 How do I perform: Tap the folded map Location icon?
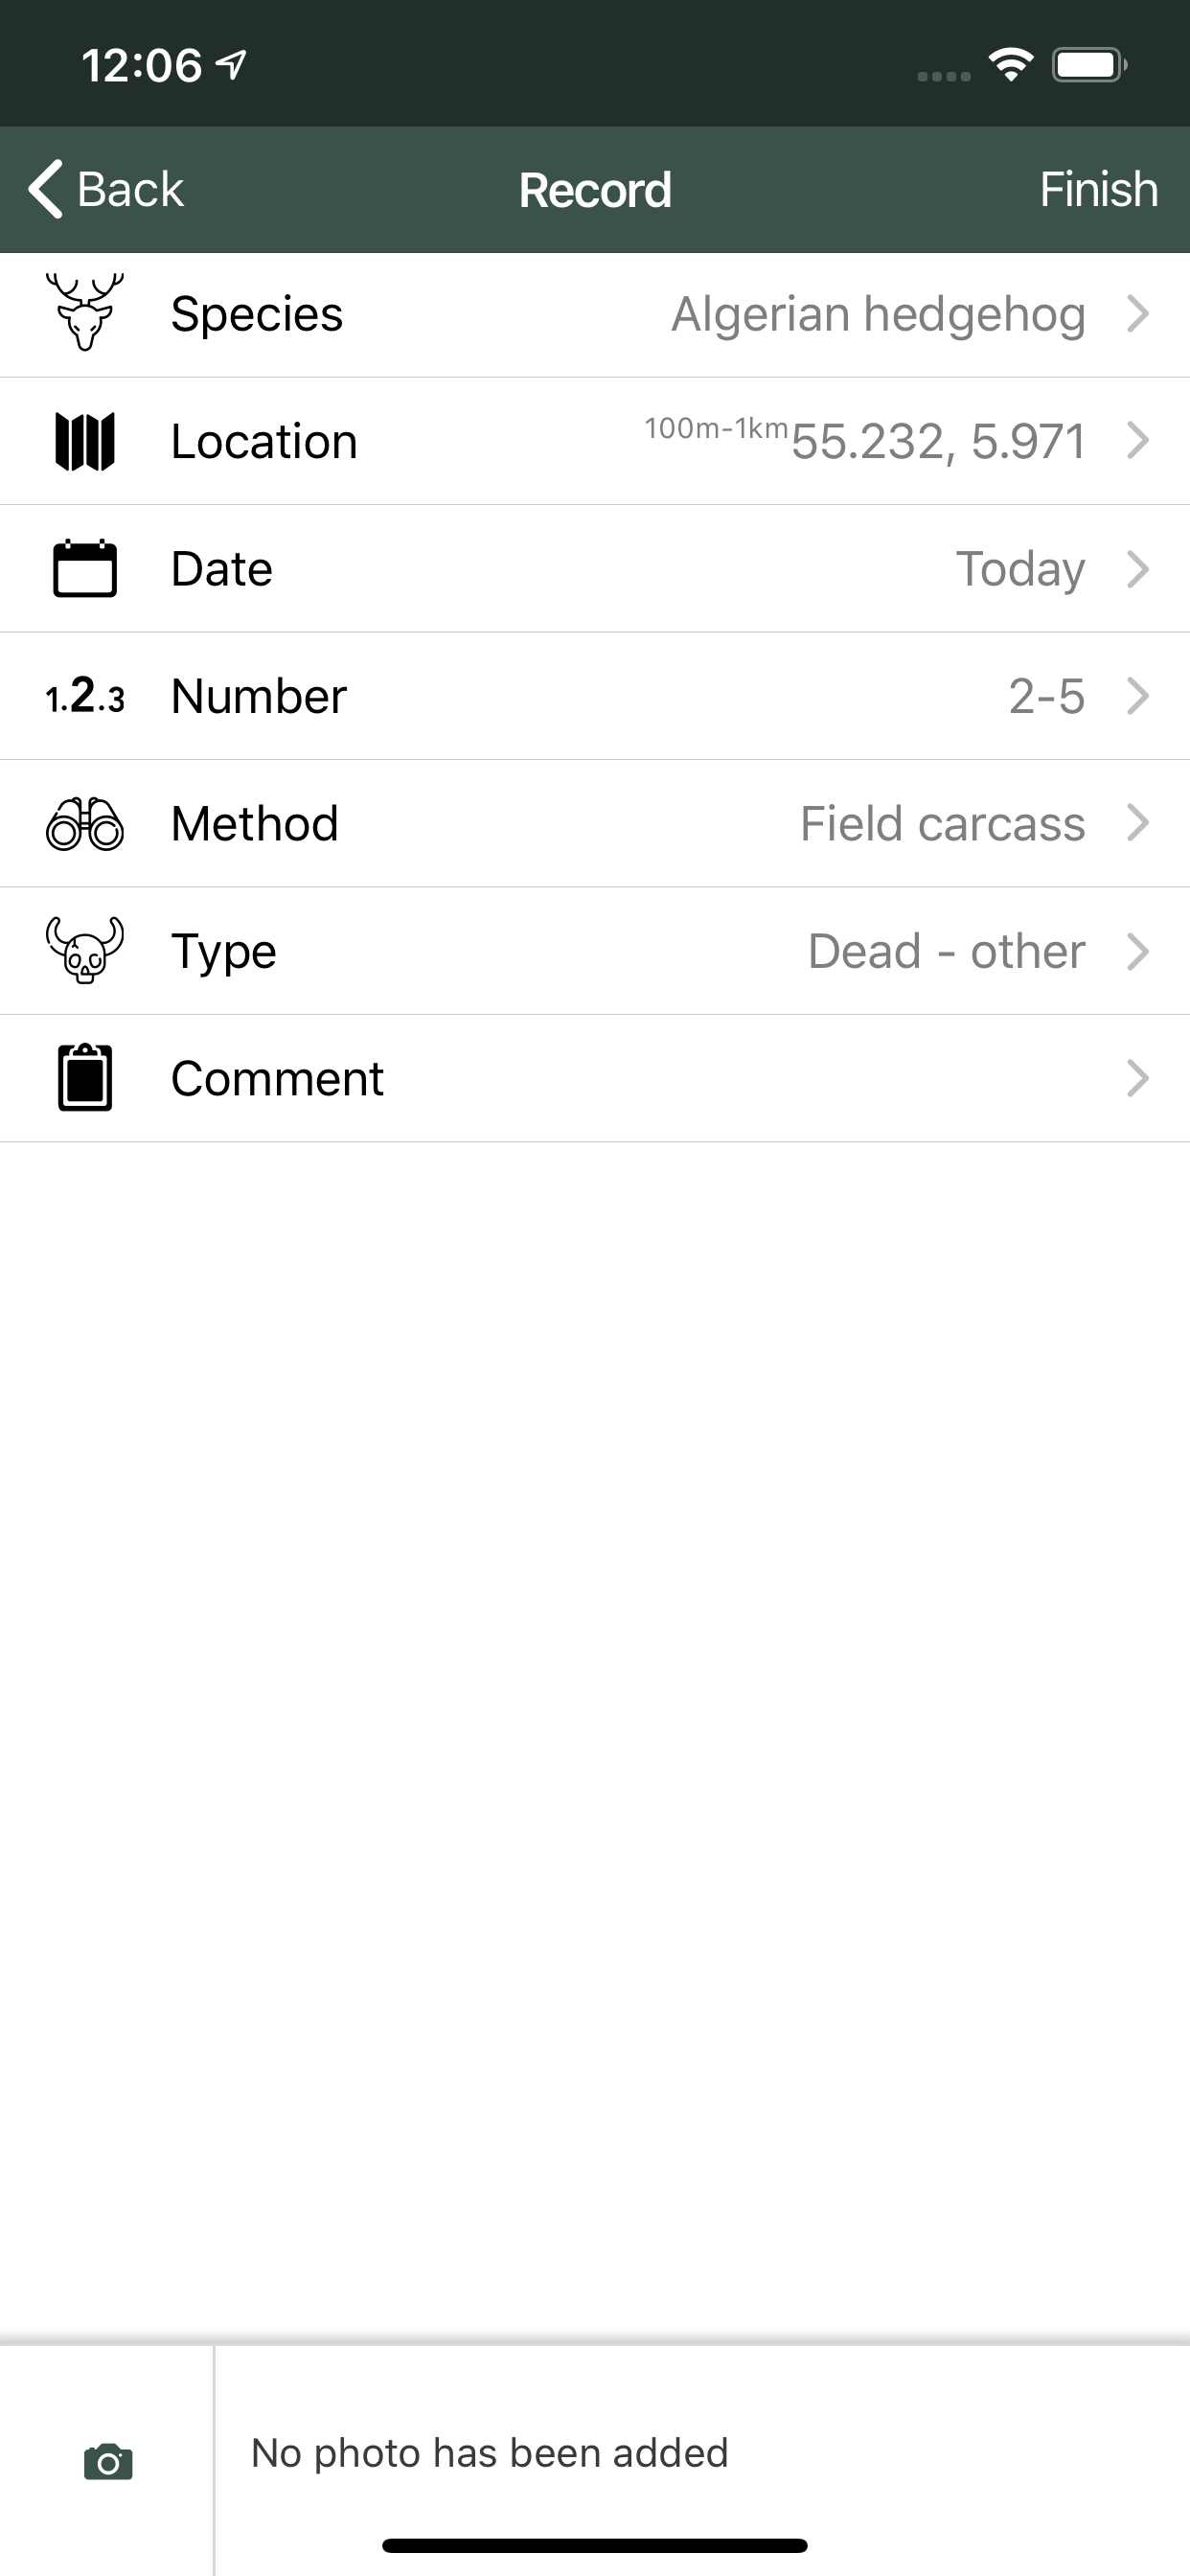coord(85,441)
